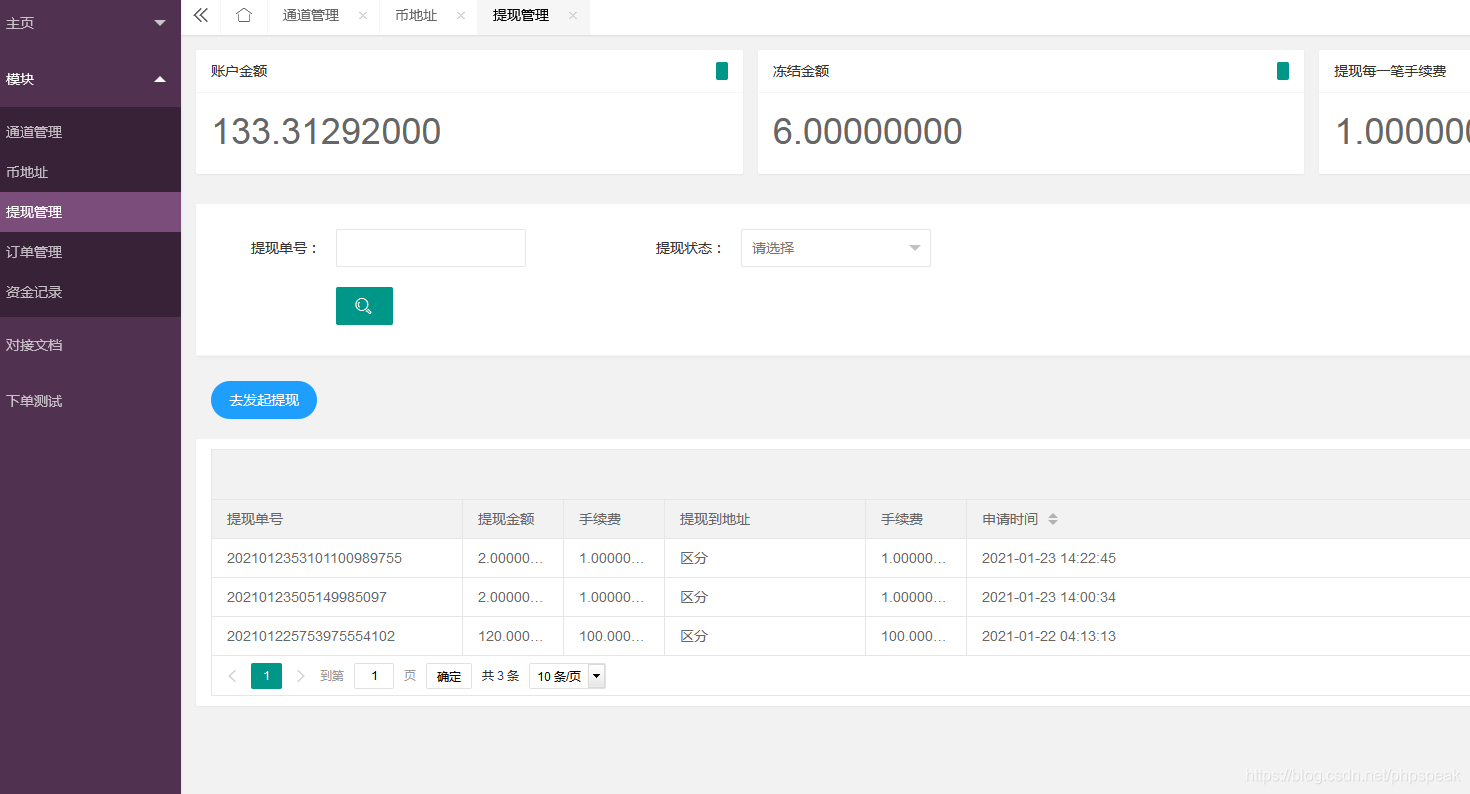Switch to the 通道管理 tab
This screenshot has width=1470, height=794.
point(311,16)
